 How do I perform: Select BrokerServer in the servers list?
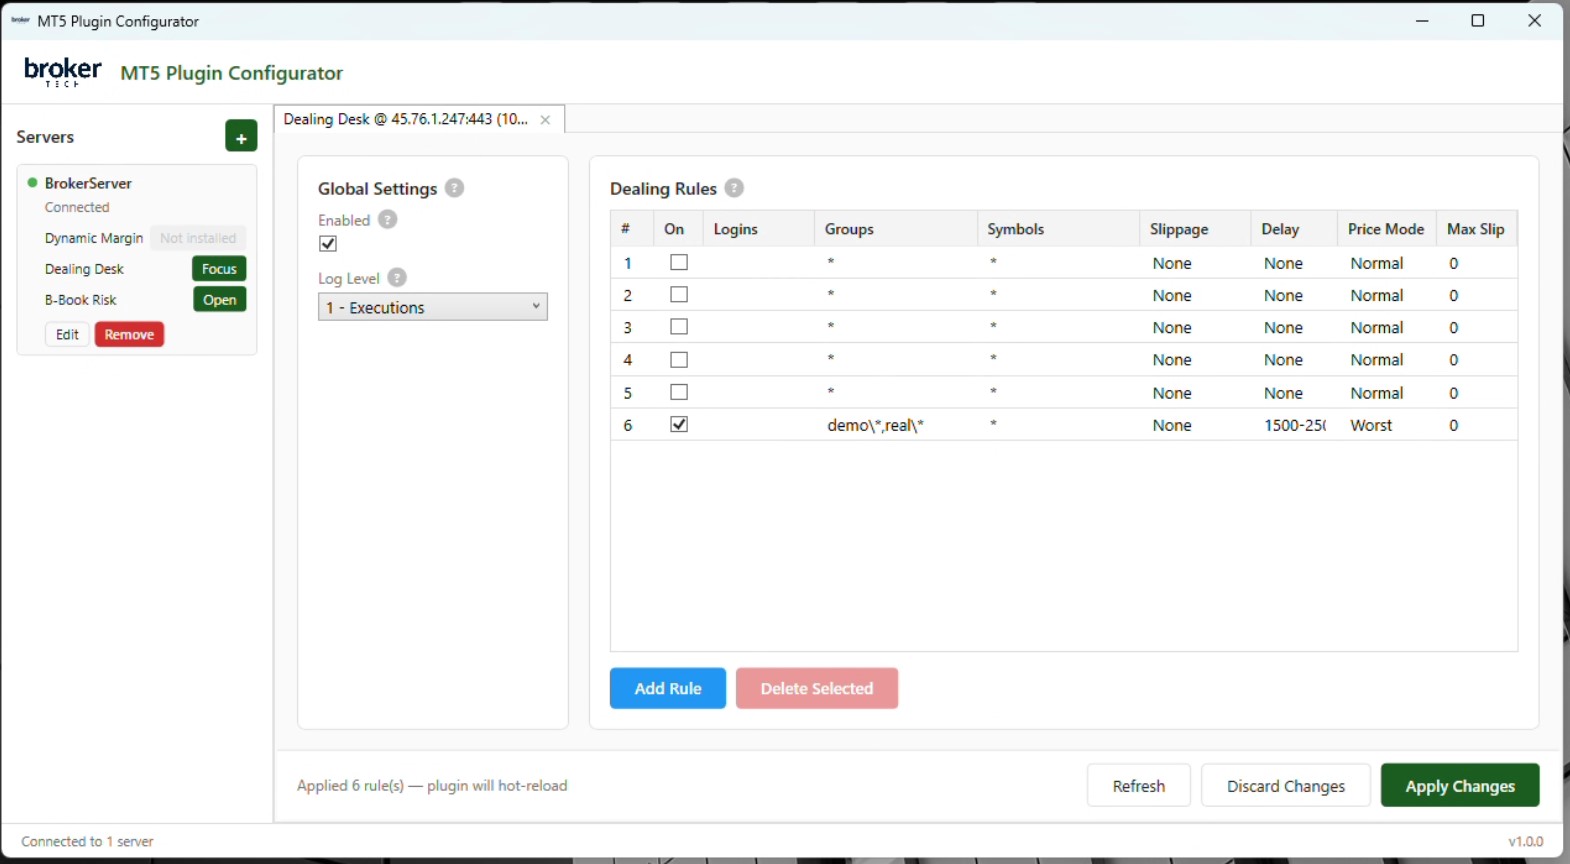point(88,183)
